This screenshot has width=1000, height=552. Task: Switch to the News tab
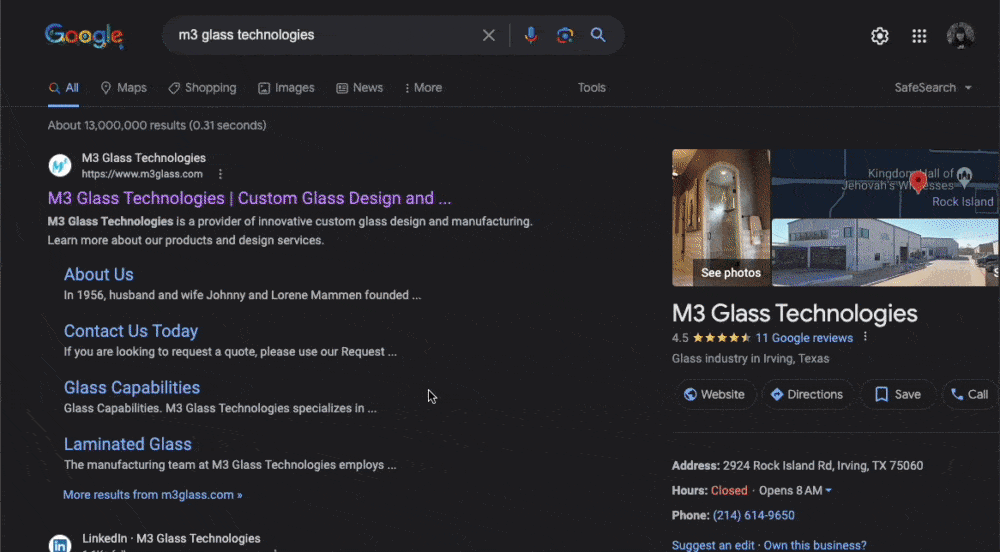(x=360, y=88)
